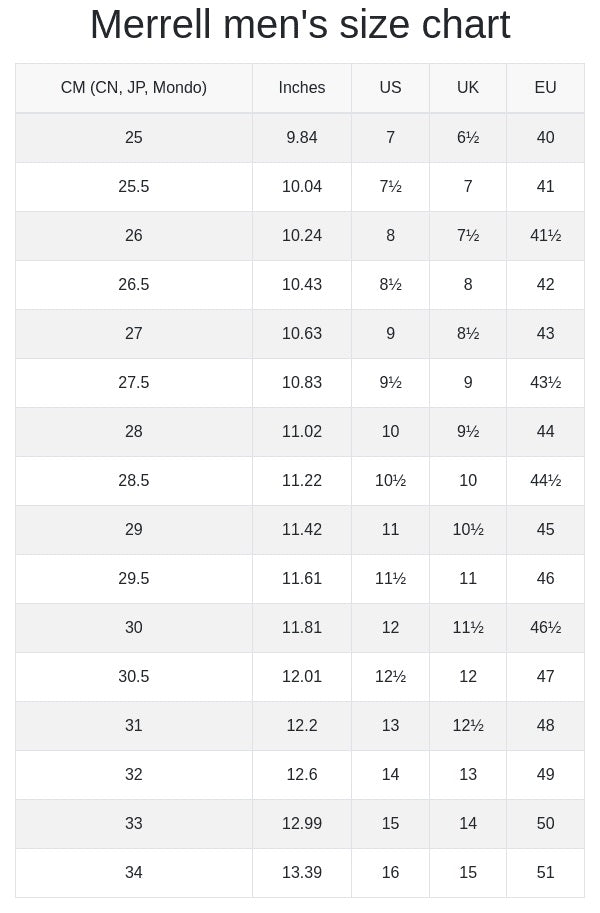Click the US column header

(x=390, y=87)
